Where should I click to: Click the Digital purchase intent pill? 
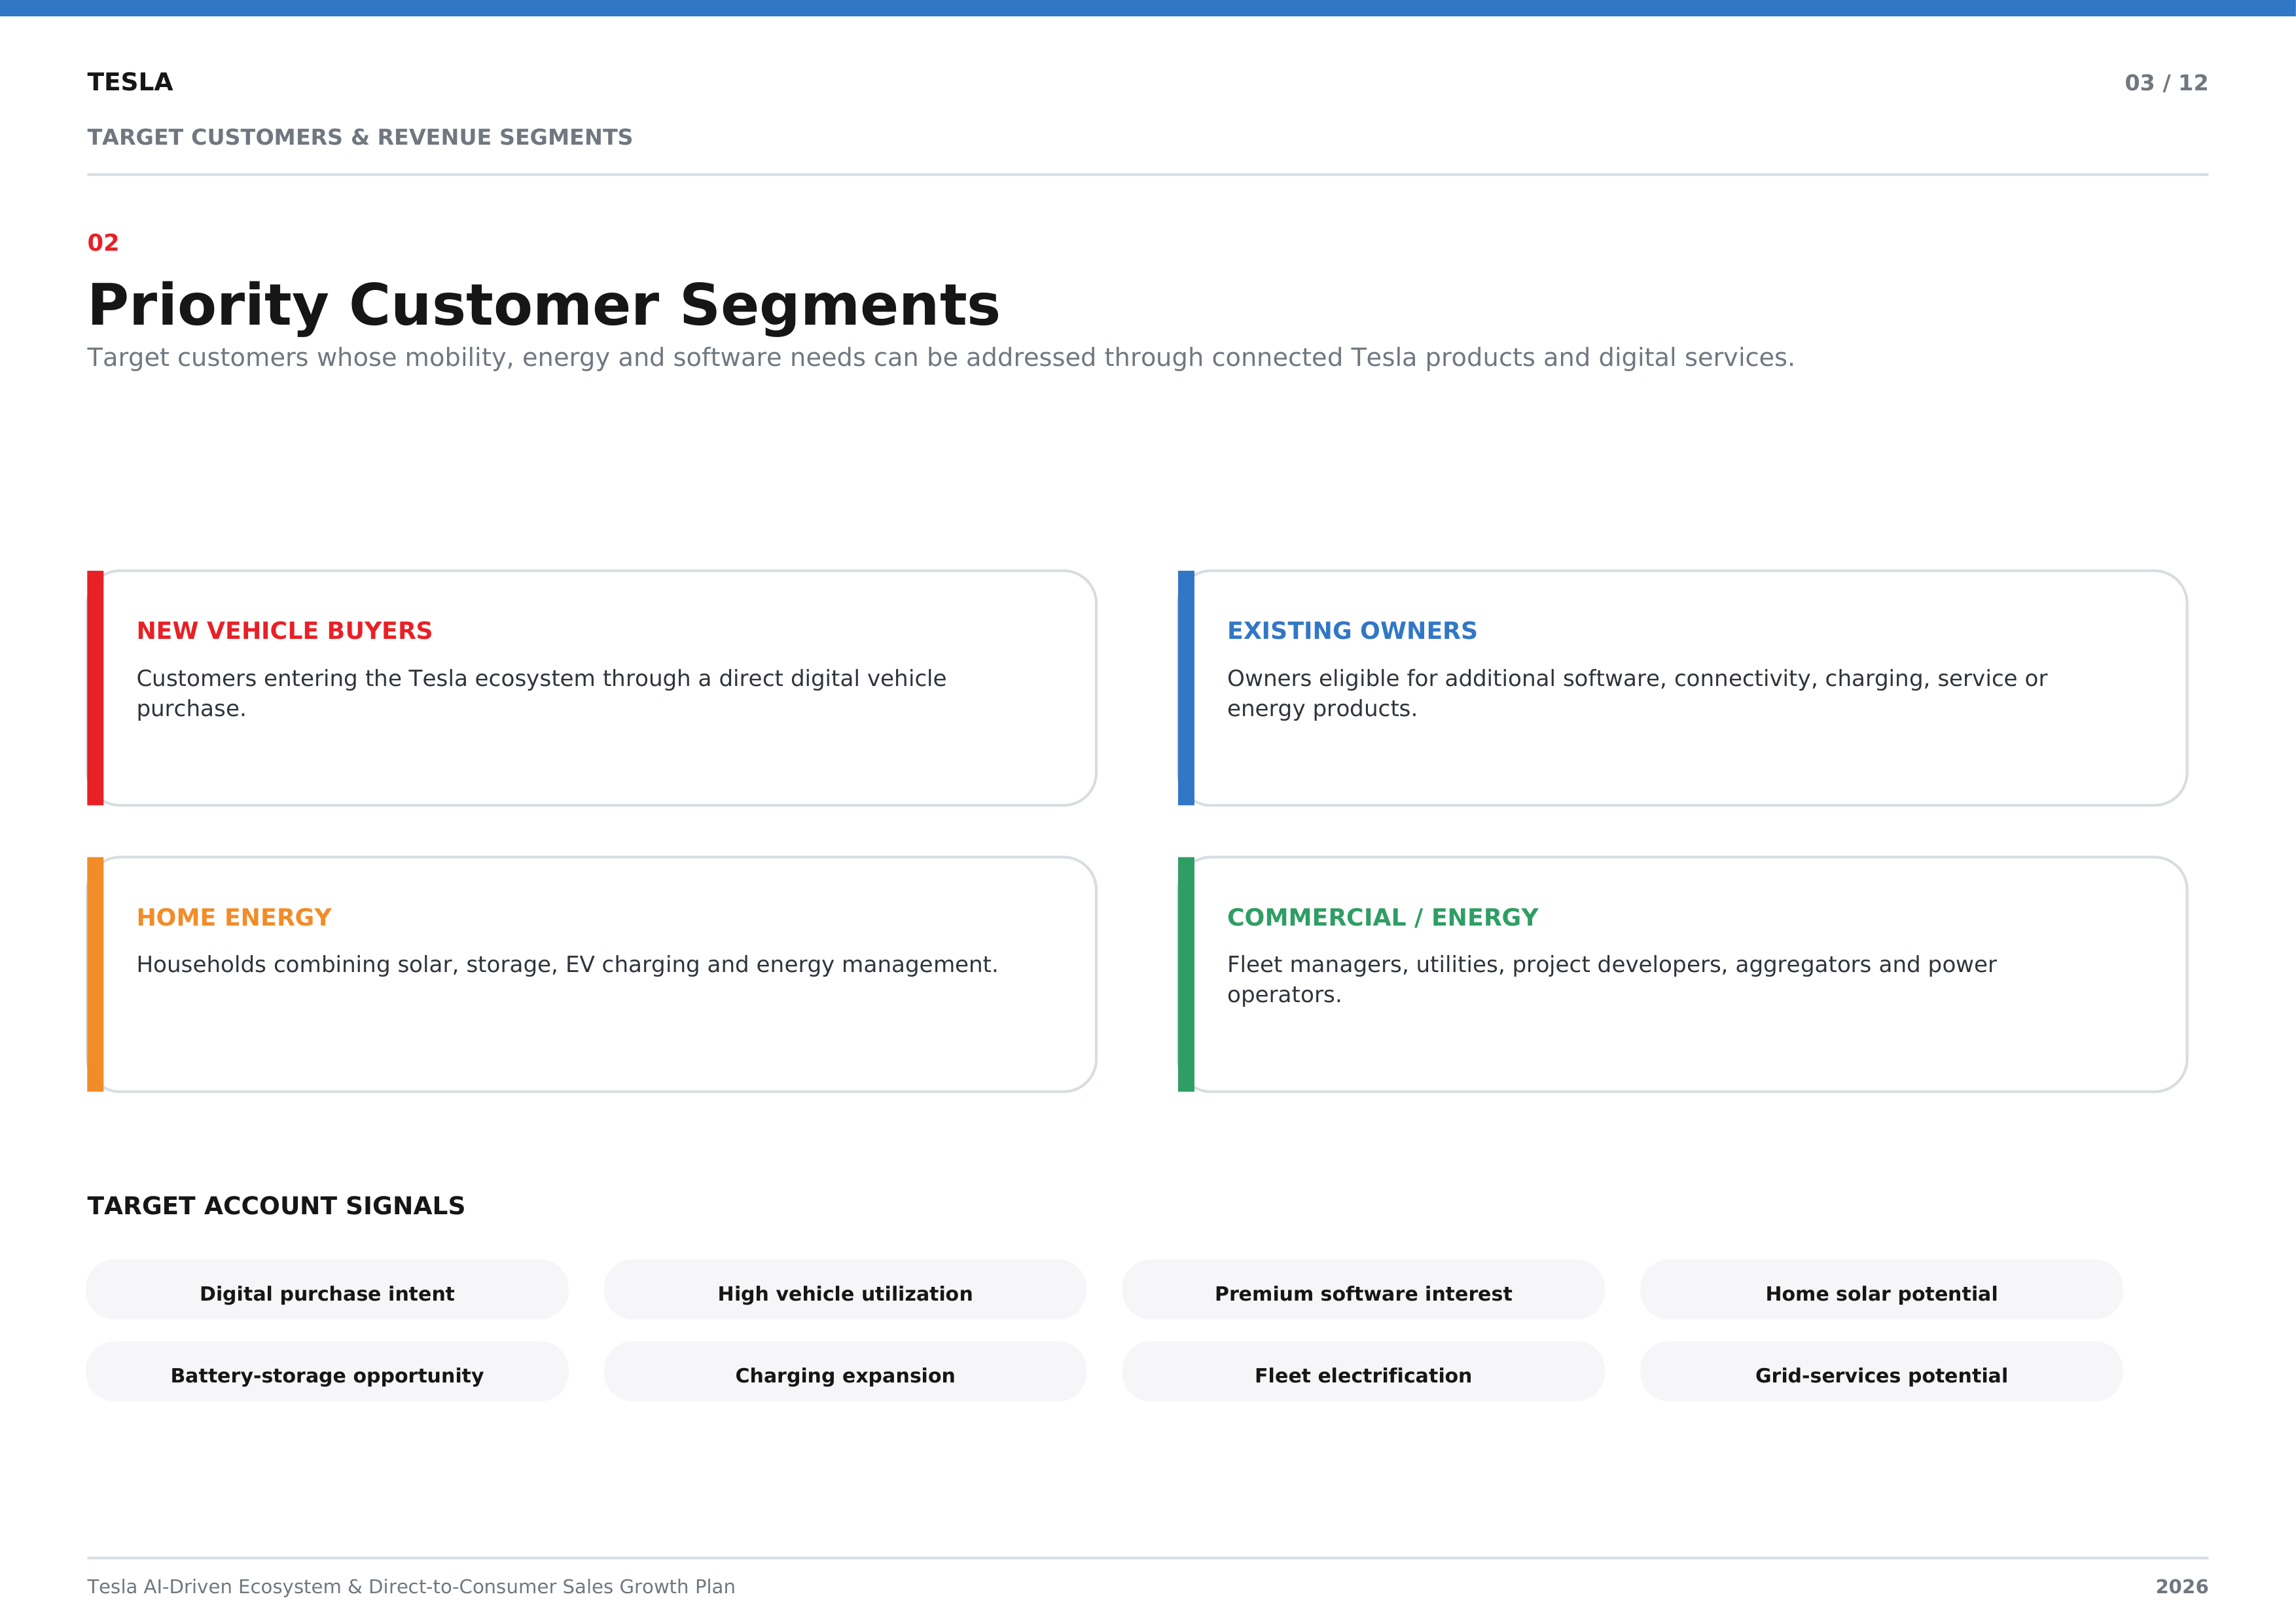click(327, 1290)
